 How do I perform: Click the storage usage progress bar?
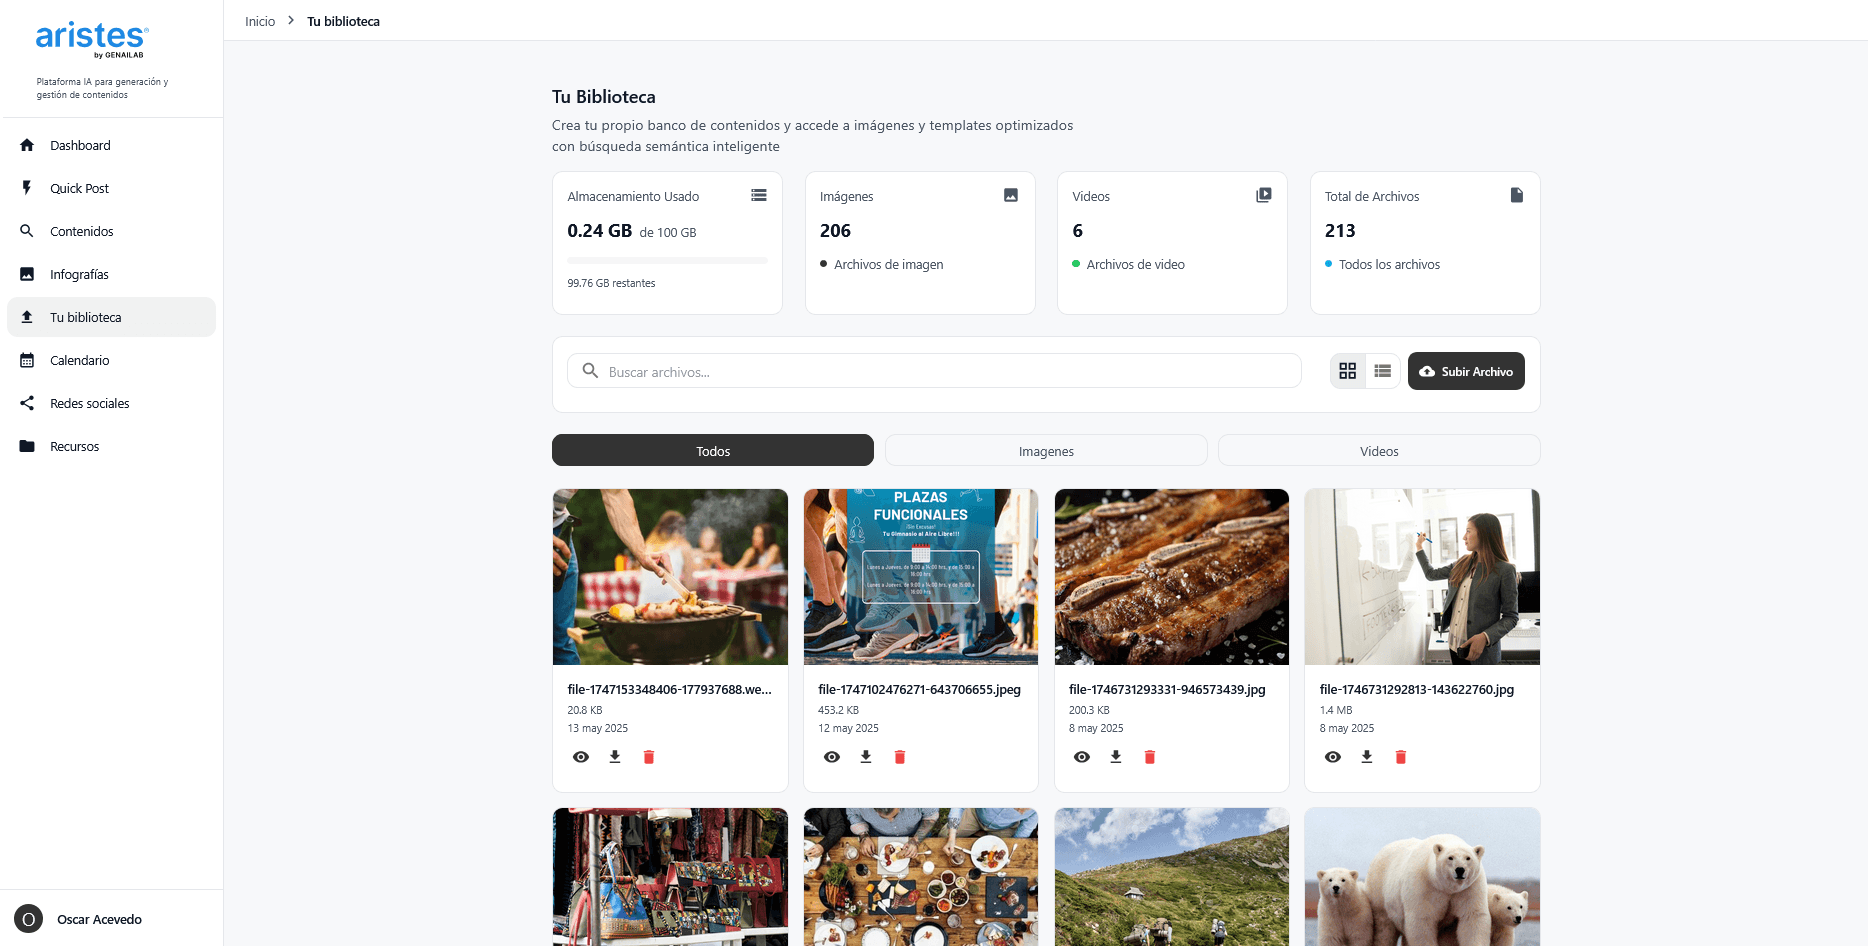click(x=667, y=260)
